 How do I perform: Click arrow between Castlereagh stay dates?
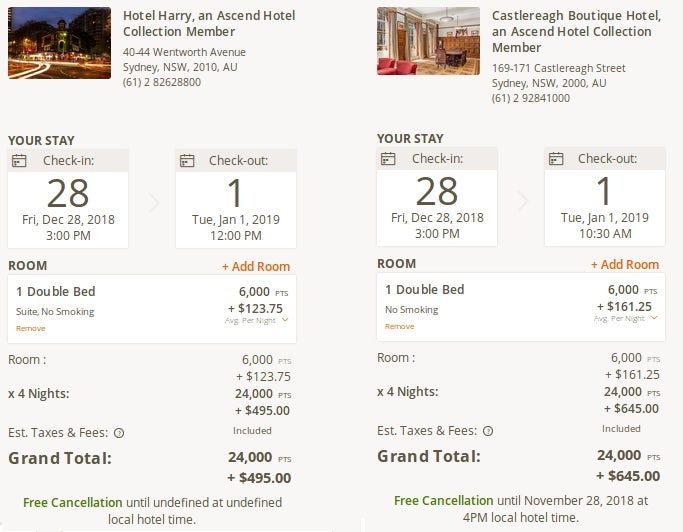(x=521, y=201)
